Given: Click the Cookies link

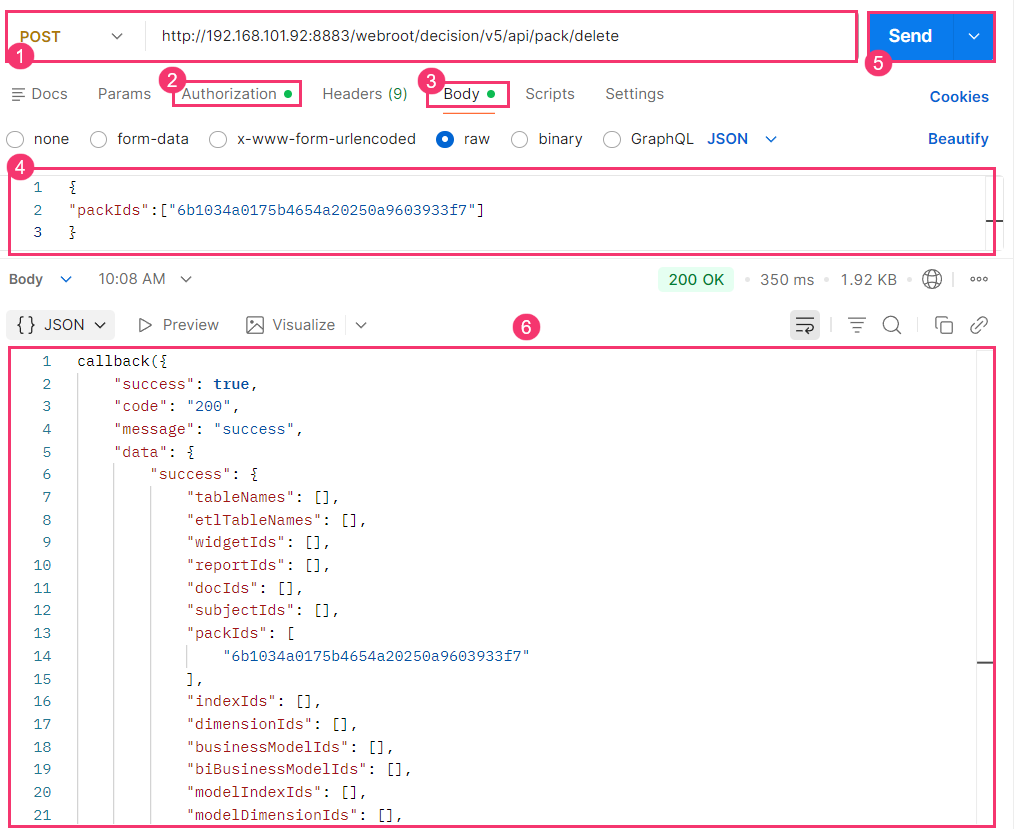Looking at the screenshot, I should pos(959,96).
